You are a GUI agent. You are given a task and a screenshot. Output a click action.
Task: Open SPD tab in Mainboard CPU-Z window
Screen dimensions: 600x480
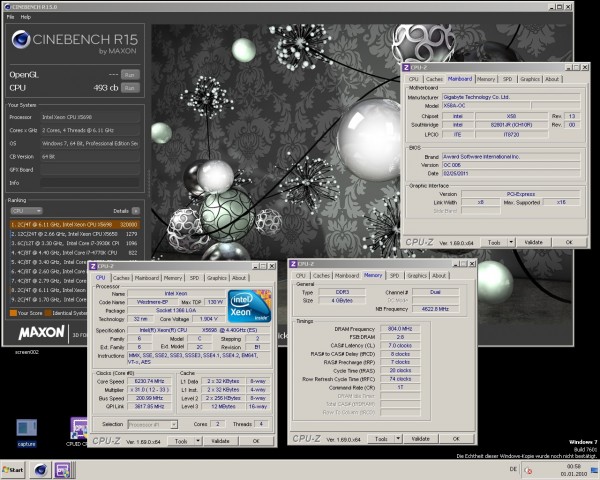[507, 79]
